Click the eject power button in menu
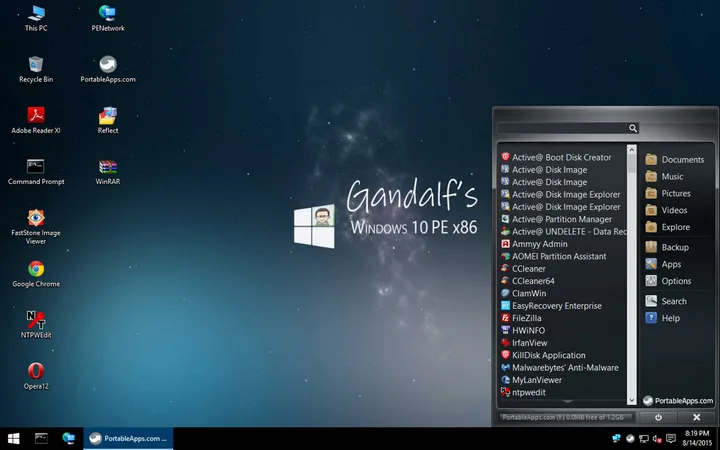720x450 pixels. click(x=658, y=417)
